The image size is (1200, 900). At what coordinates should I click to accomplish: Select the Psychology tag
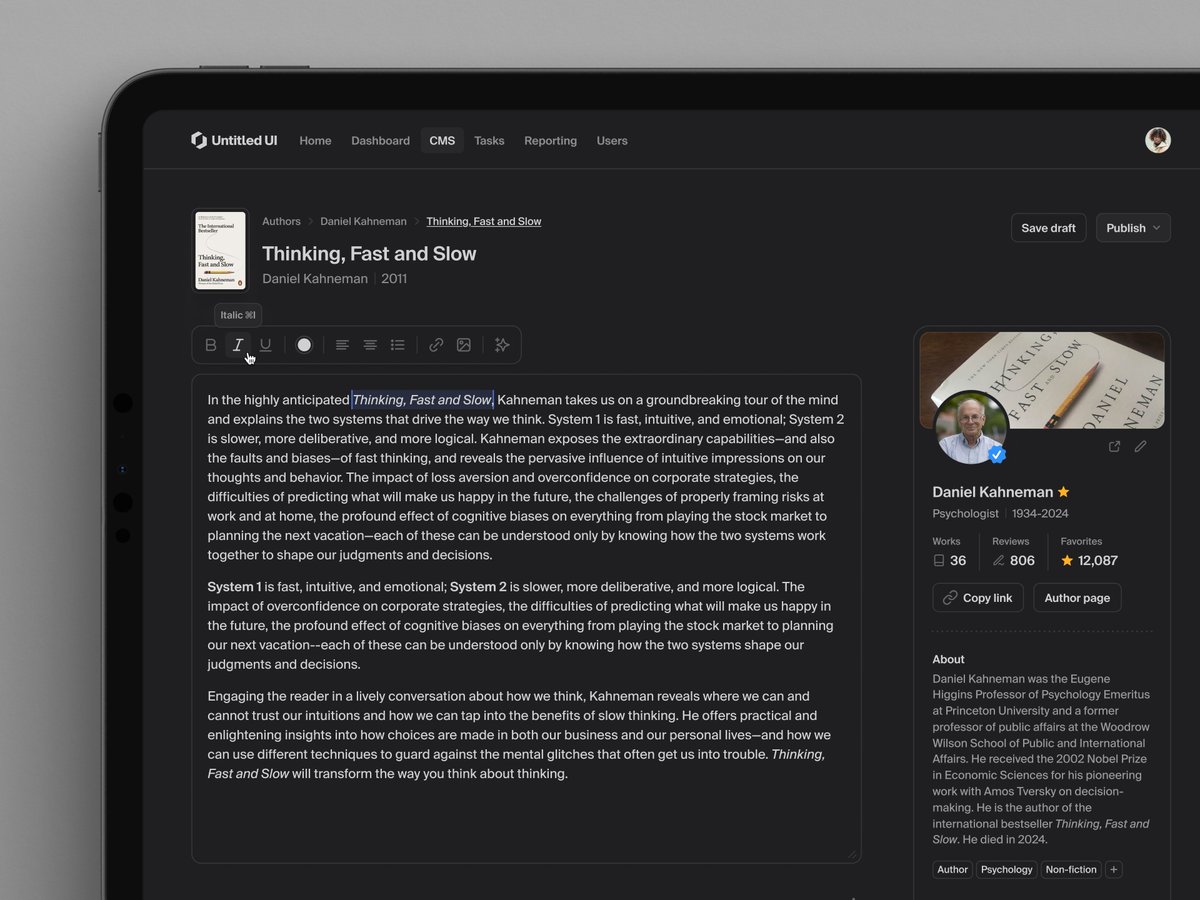pos(1006,870)
